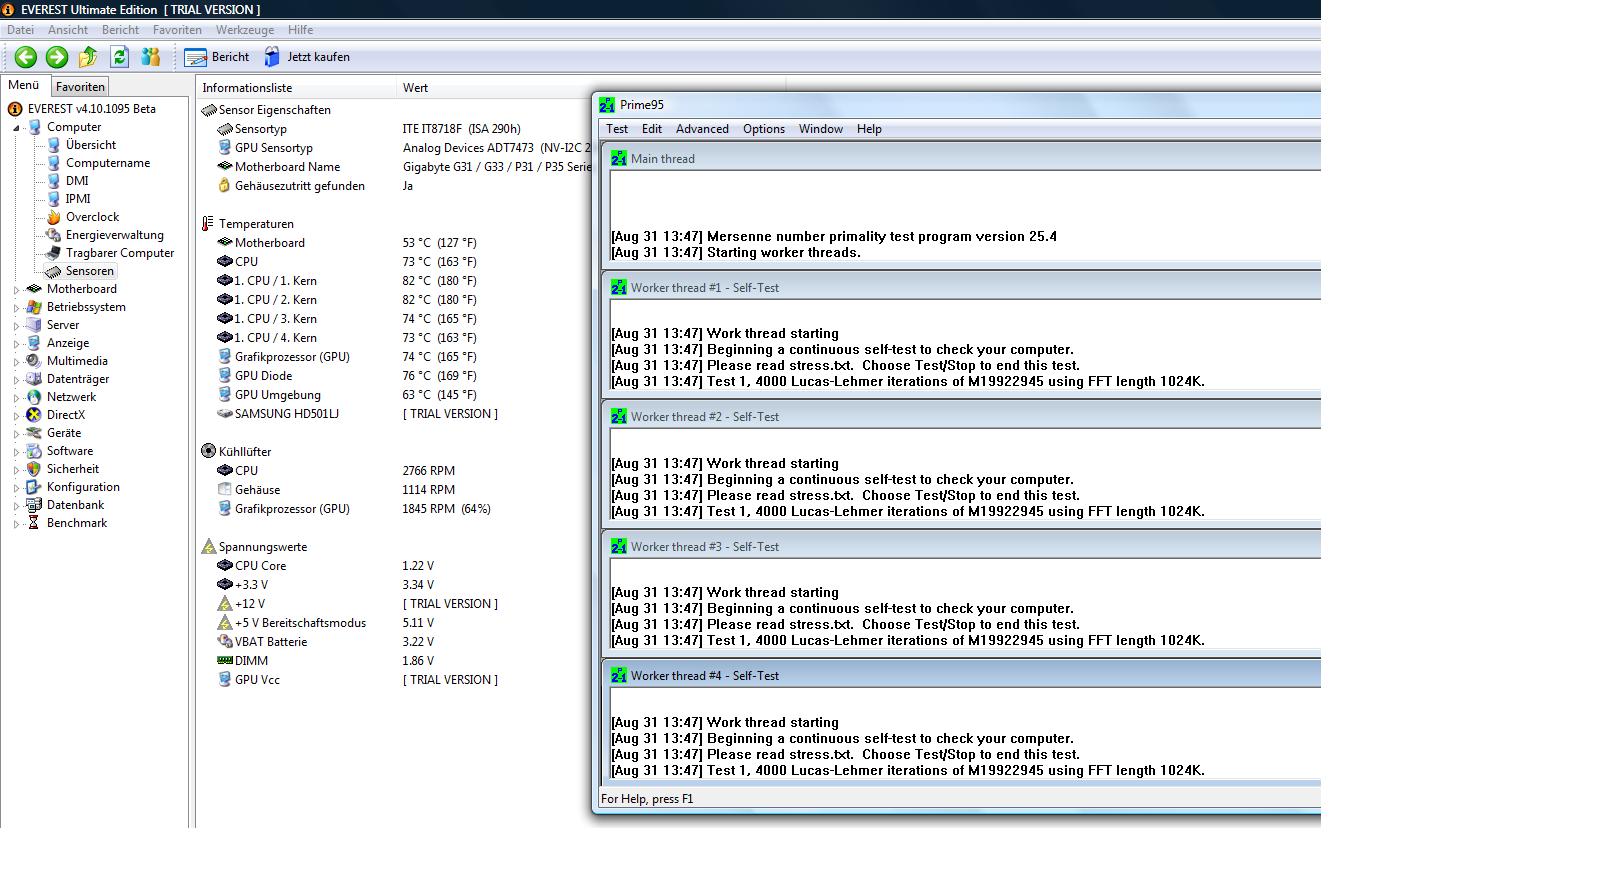Open the Werkzeuge menu

[245, 30]
